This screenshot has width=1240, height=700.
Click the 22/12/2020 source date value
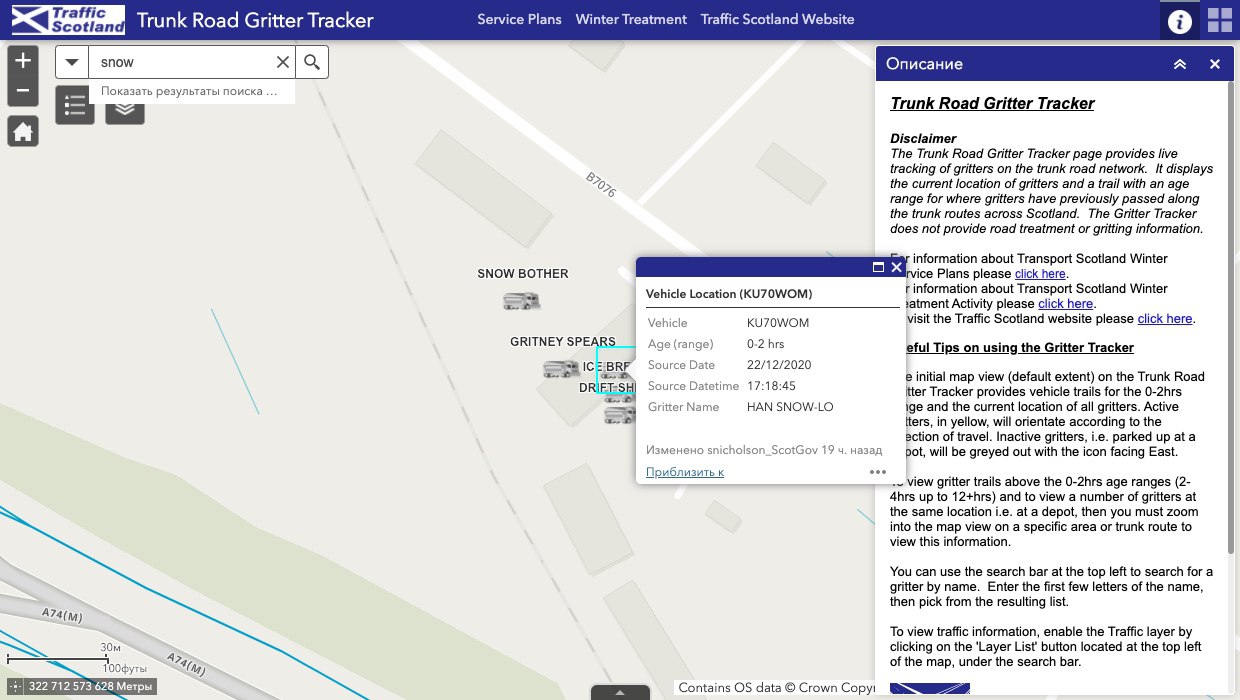pyautogui.click(x=779, y=365)
